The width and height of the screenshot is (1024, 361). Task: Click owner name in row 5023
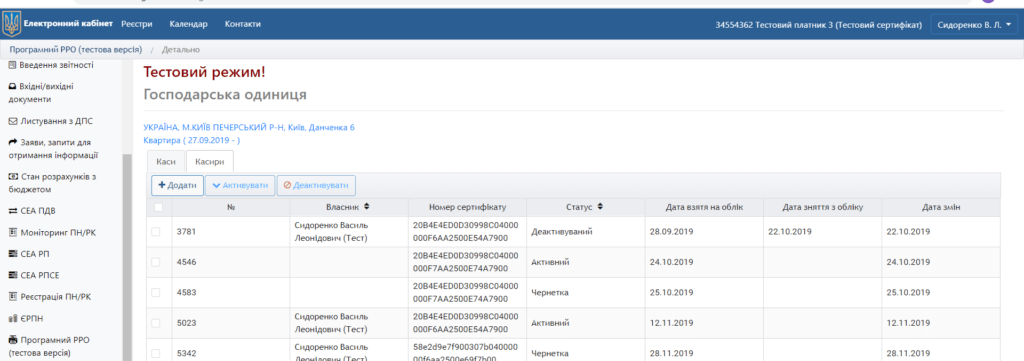332,322
